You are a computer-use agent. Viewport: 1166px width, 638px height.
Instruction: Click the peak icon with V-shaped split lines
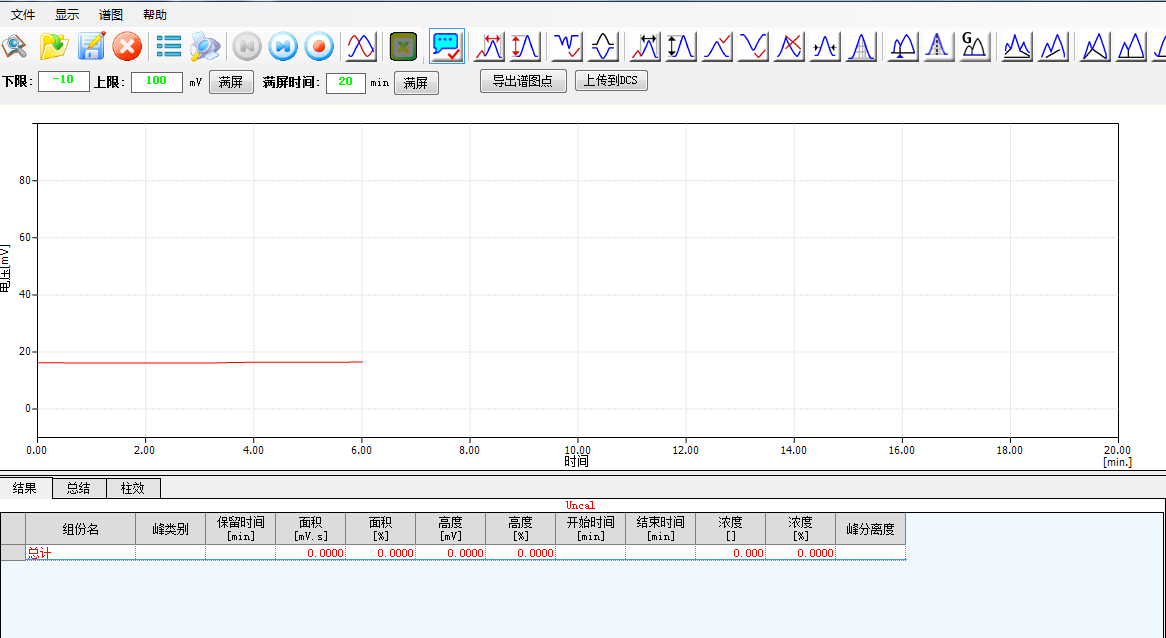pos(1095,47)
